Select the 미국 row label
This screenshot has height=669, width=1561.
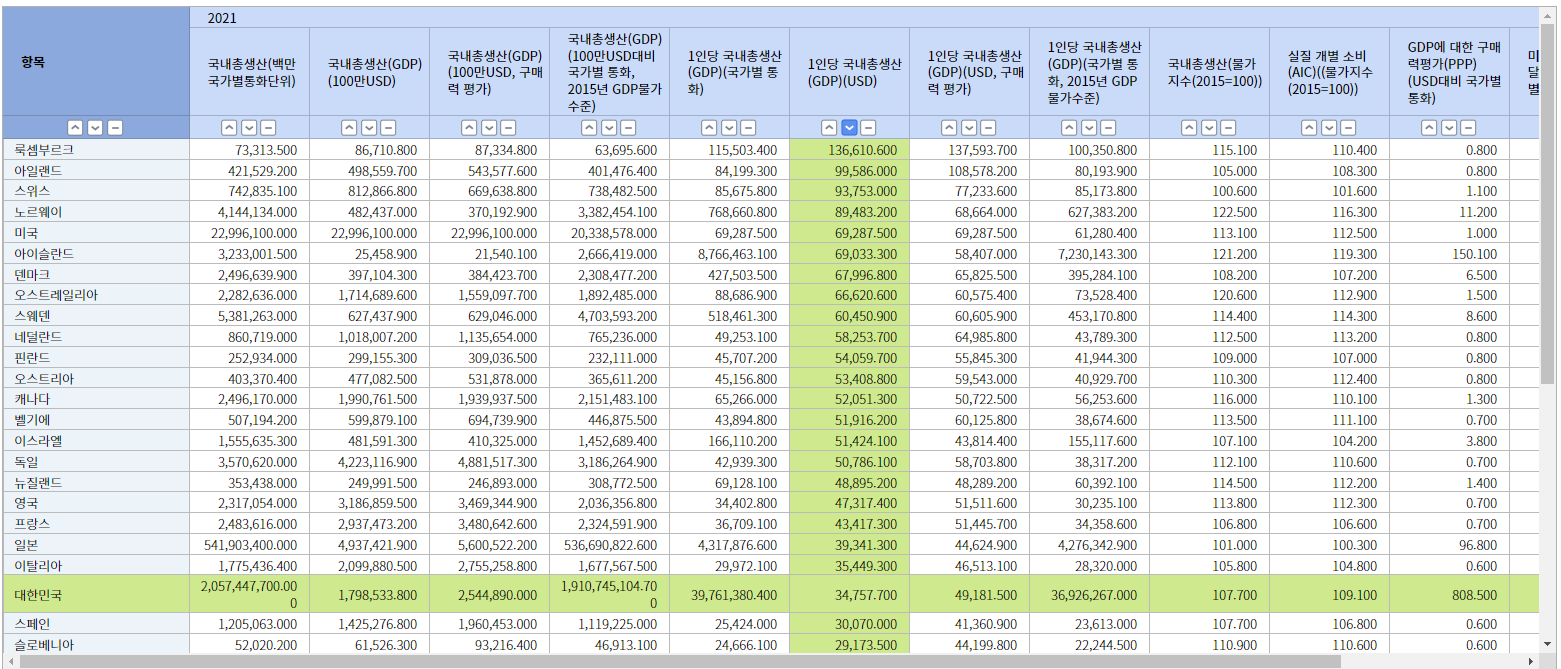[26, 233]
